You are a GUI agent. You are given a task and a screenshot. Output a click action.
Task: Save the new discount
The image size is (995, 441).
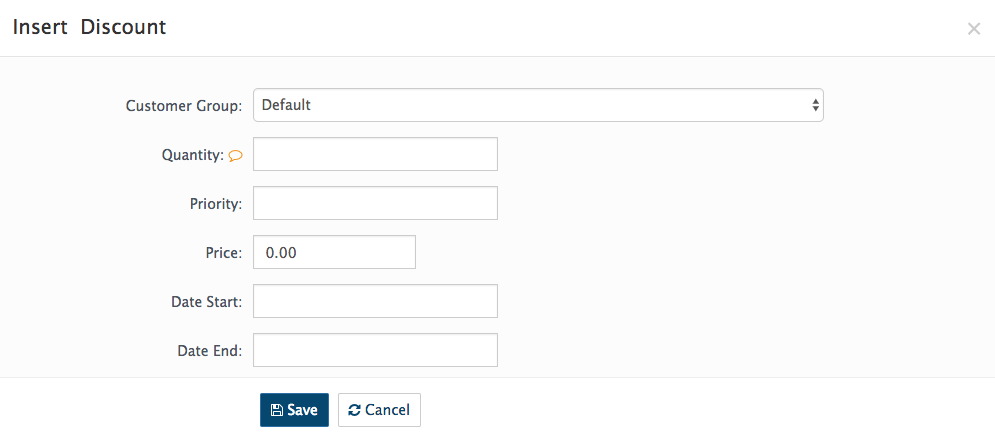click(294, 410)
